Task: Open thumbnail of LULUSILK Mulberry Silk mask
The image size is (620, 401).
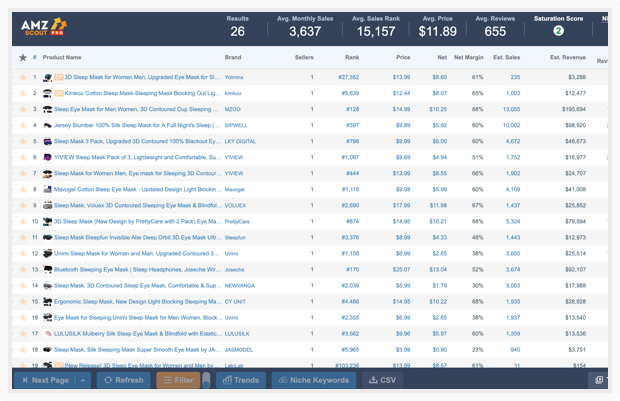Action: 47,334
